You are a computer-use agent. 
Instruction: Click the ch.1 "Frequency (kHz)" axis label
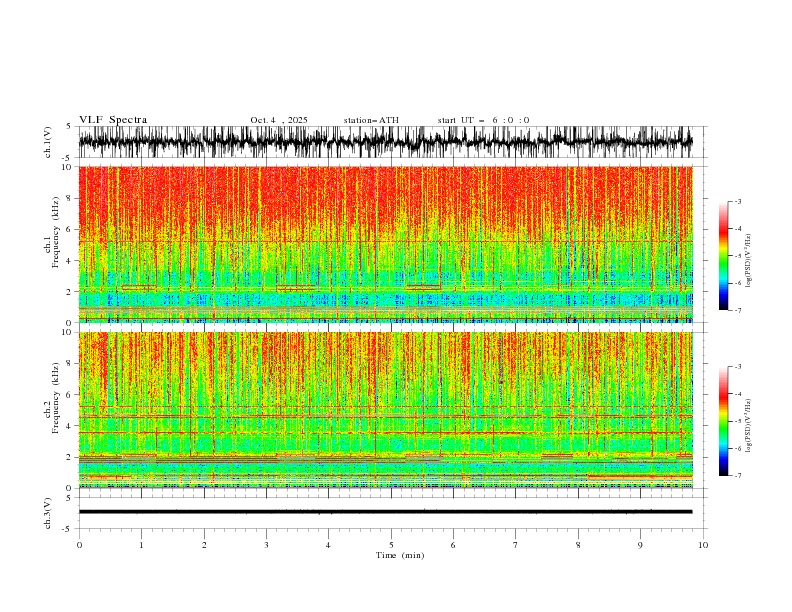55,233
